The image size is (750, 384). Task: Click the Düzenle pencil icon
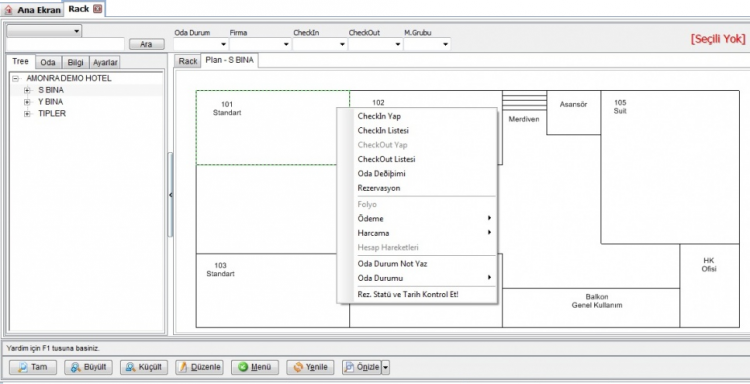tap(184, 367)
